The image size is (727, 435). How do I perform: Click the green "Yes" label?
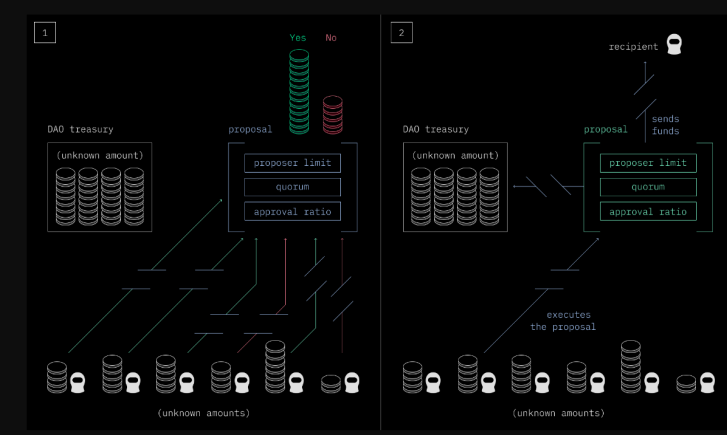(x=298, y=38)
